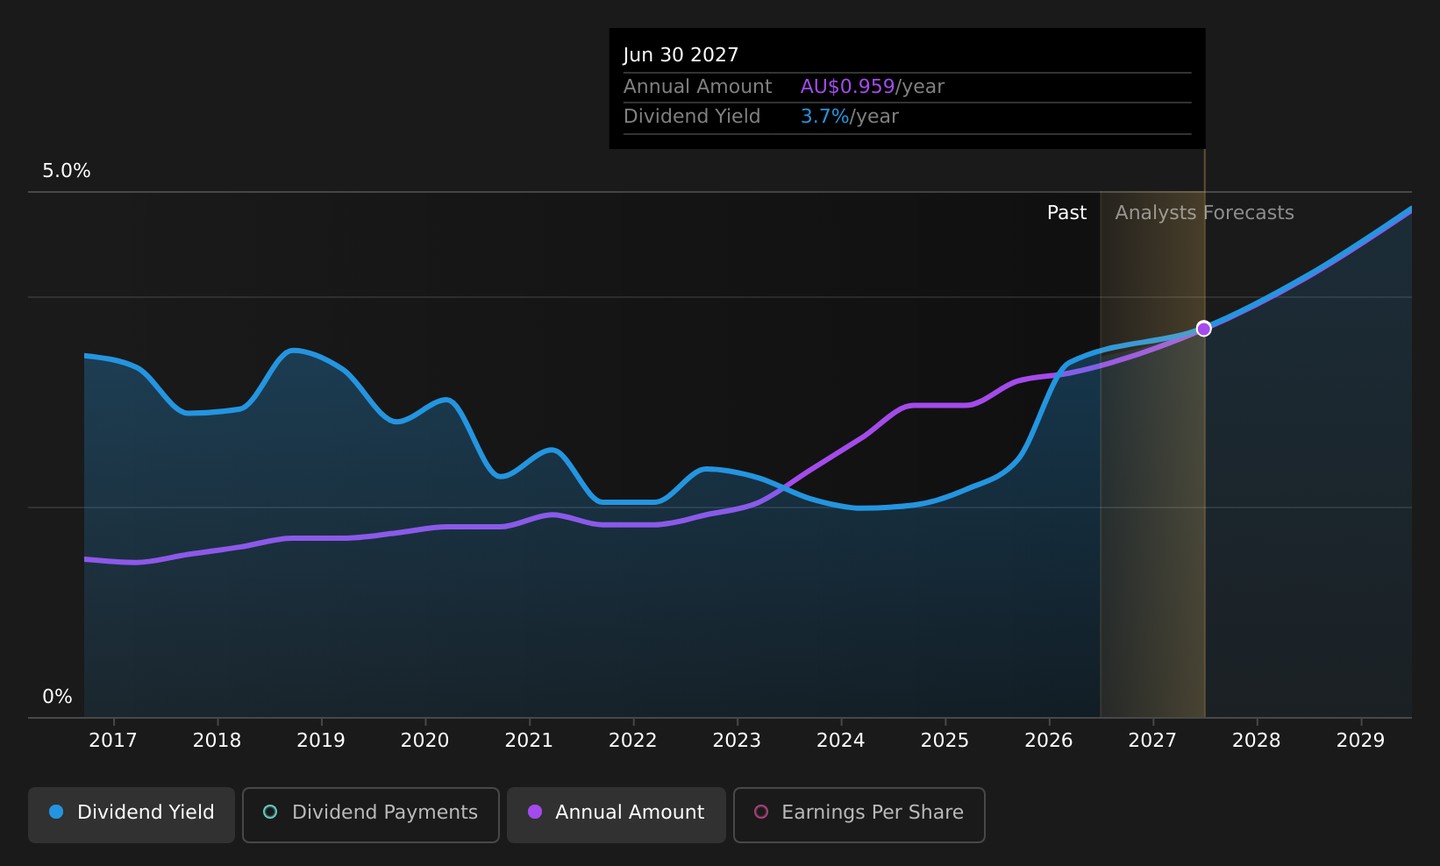Enable the Dividend Payments series

pos(370,814)
